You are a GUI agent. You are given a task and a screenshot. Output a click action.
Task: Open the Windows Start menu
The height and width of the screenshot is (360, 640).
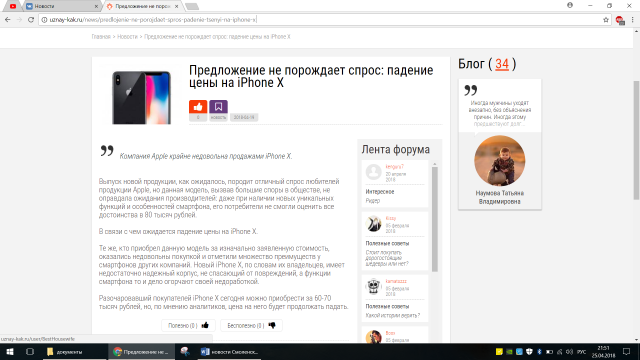[10, 351]
